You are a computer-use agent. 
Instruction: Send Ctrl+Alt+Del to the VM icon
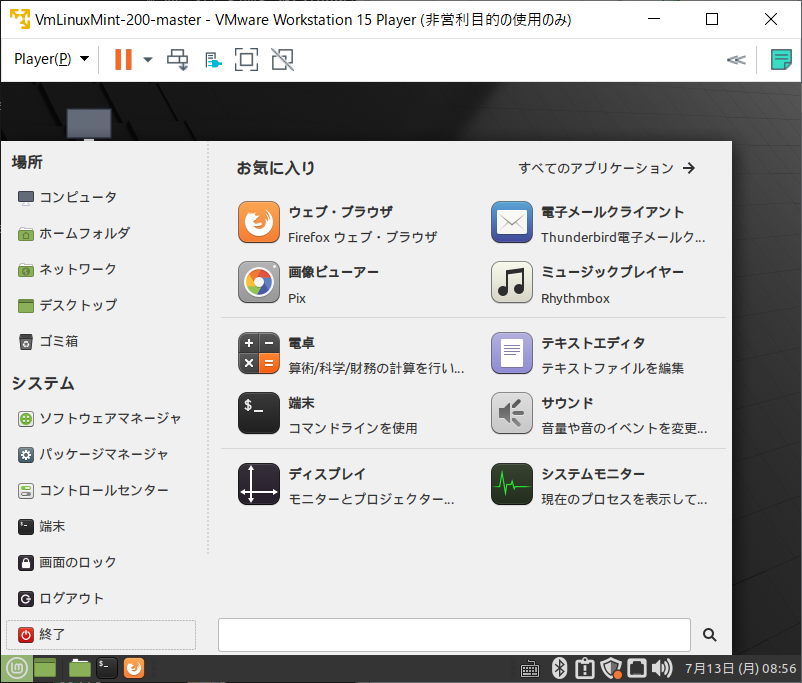177,60
